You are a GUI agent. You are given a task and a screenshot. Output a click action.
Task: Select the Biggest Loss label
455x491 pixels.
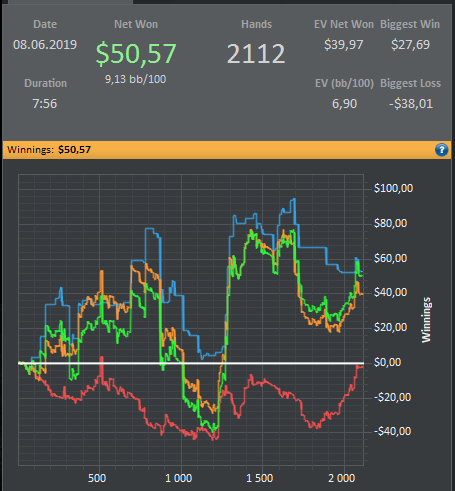(411, 83)
